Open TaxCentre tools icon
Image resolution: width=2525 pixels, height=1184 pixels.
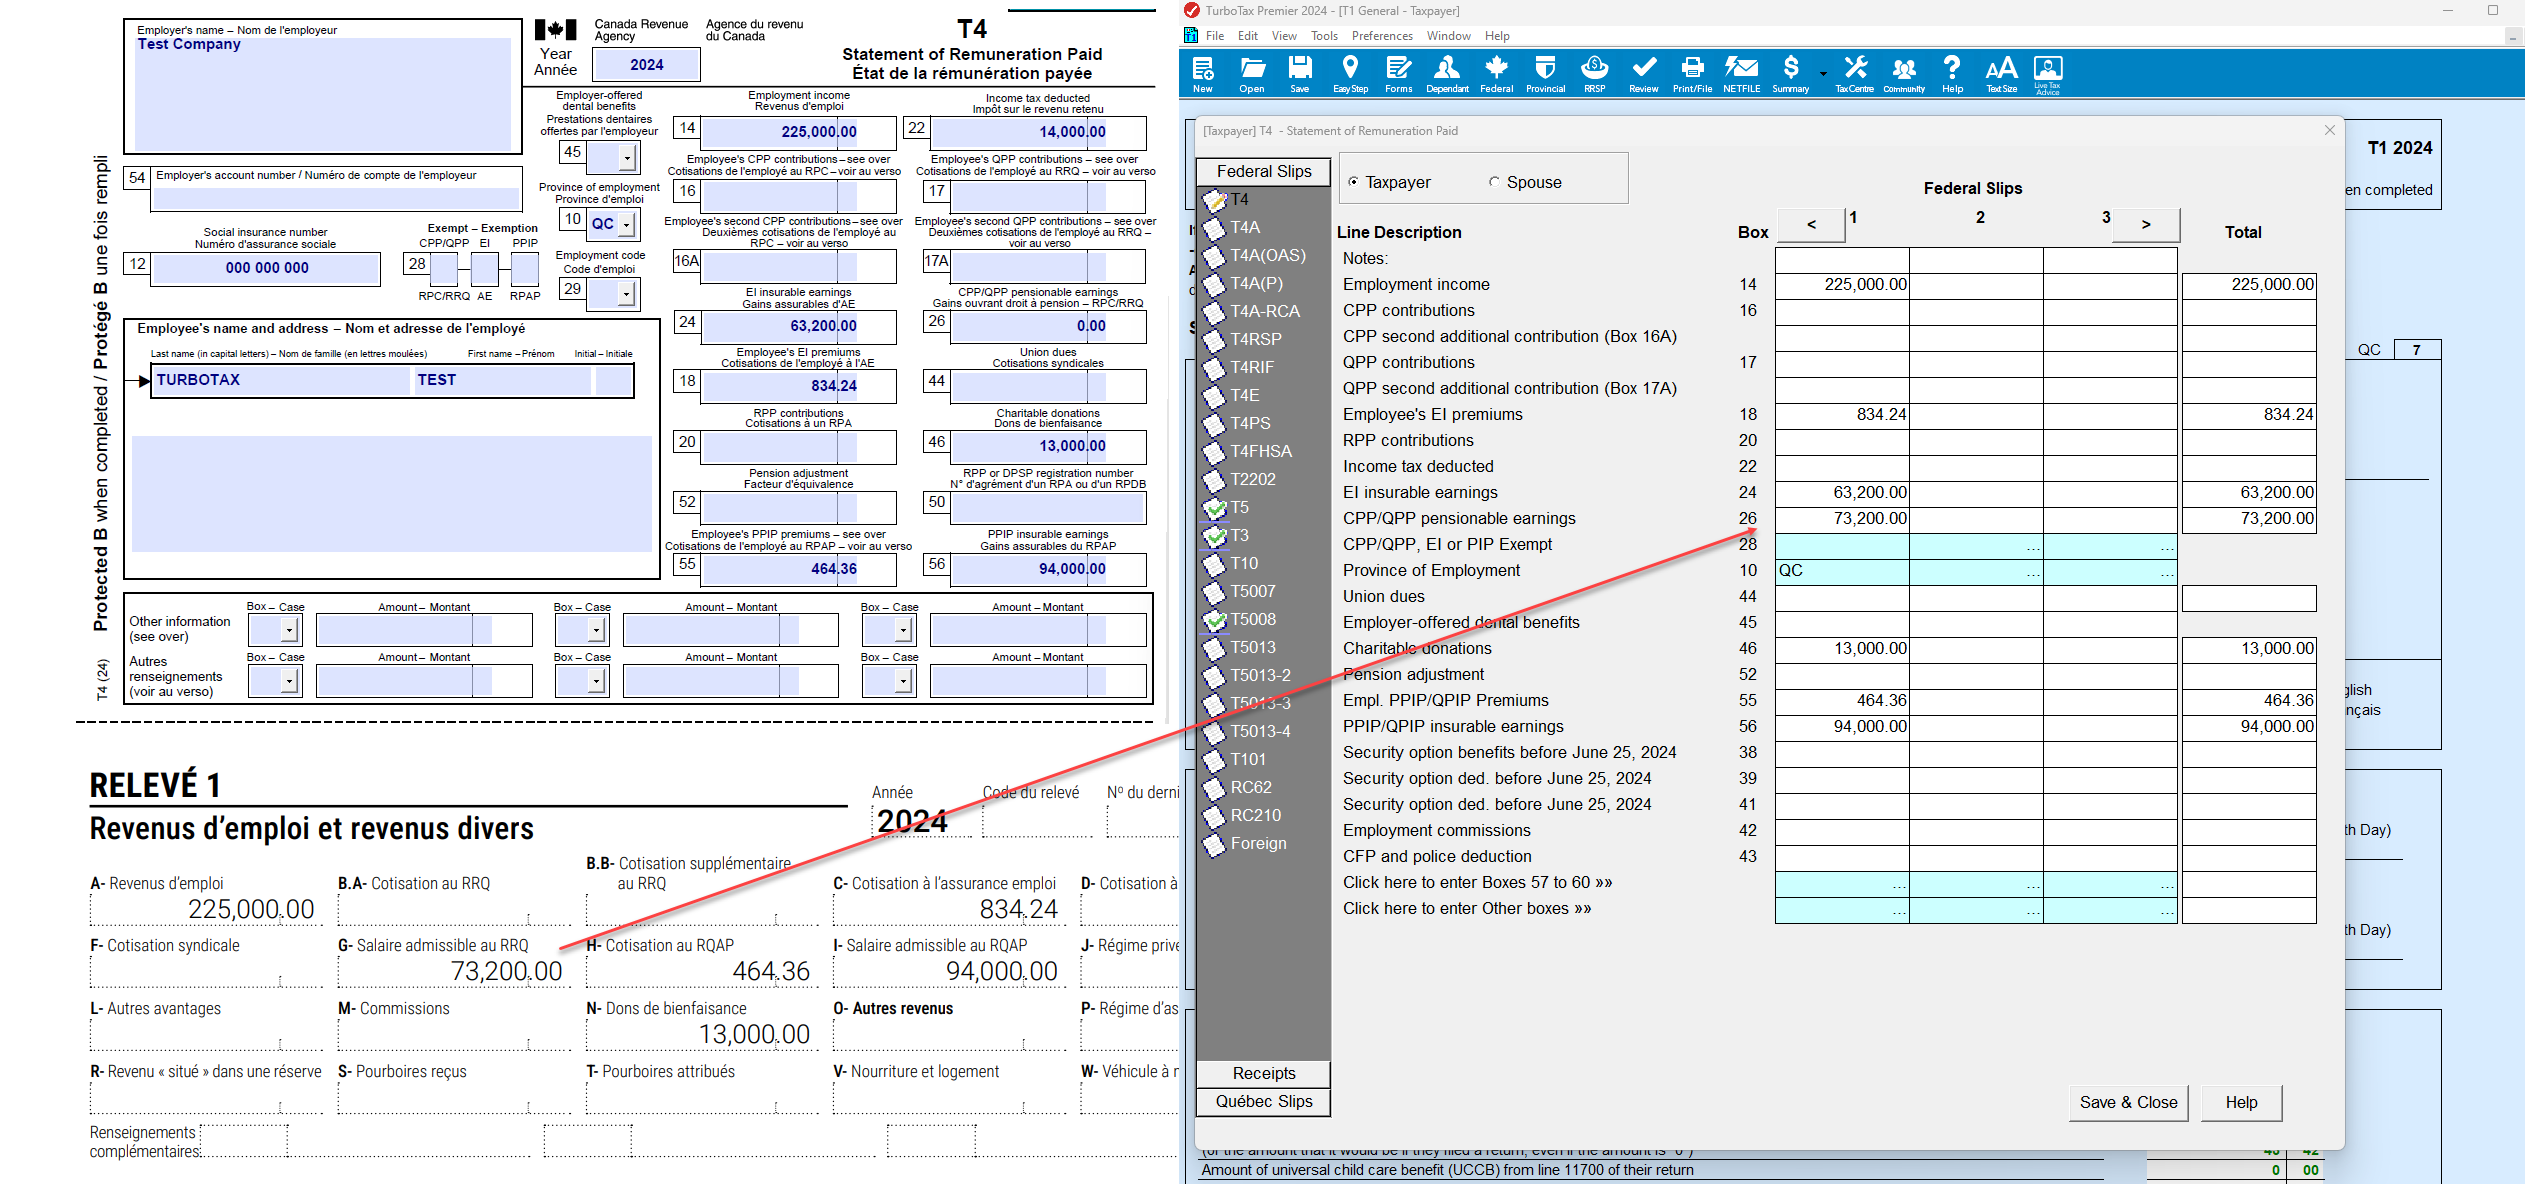click(x=1855, y=74)
